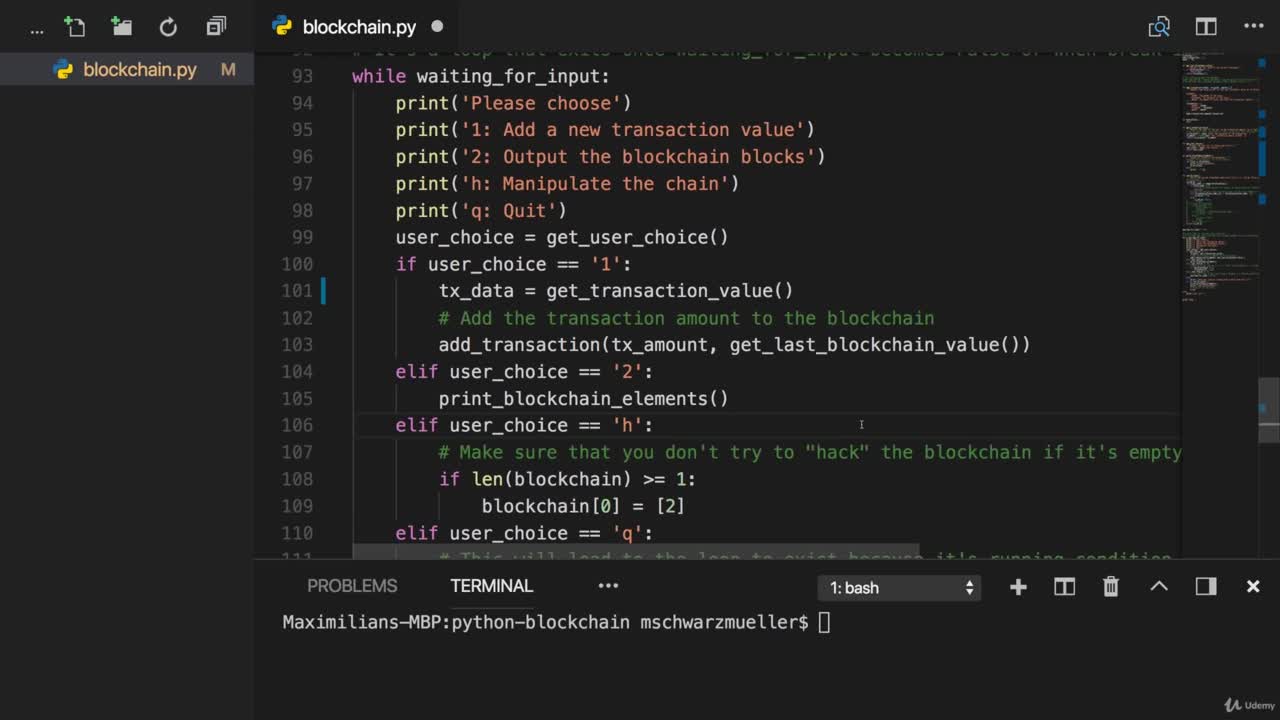1280x720 pixels.
Task: Click '2: Output the blockchain blocks' string
Action: pyautogui.click(x=638, y=157)
